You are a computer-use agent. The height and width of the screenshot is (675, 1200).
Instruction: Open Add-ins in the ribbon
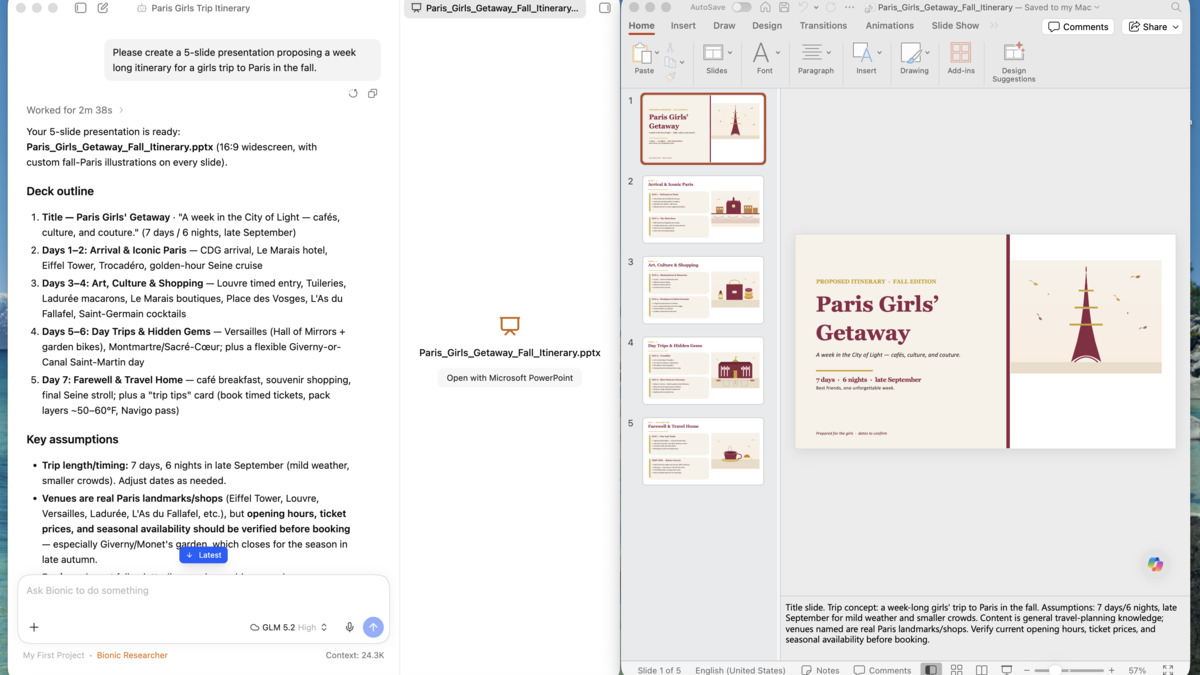(x=961, y=58)
